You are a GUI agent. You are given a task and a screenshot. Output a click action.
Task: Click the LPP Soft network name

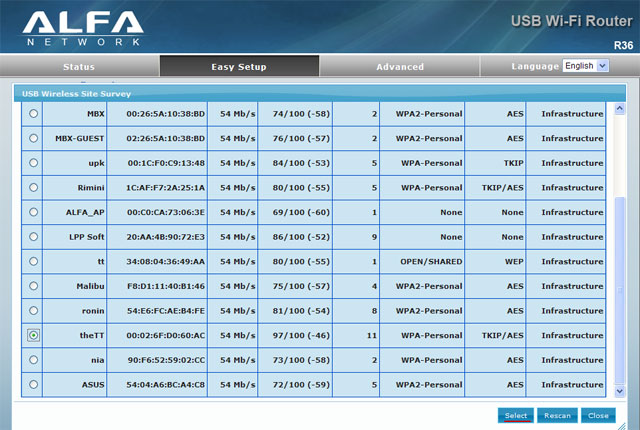tap(87, 237)
